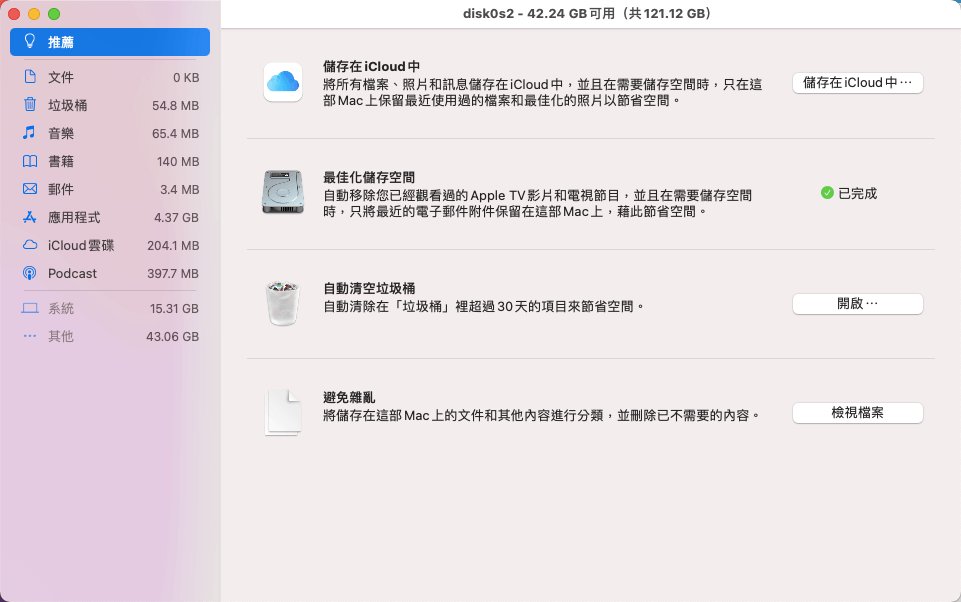Click the 204.1 MB size value
Image resolution: width=961 pixels, height=602 pixels.
173,246
